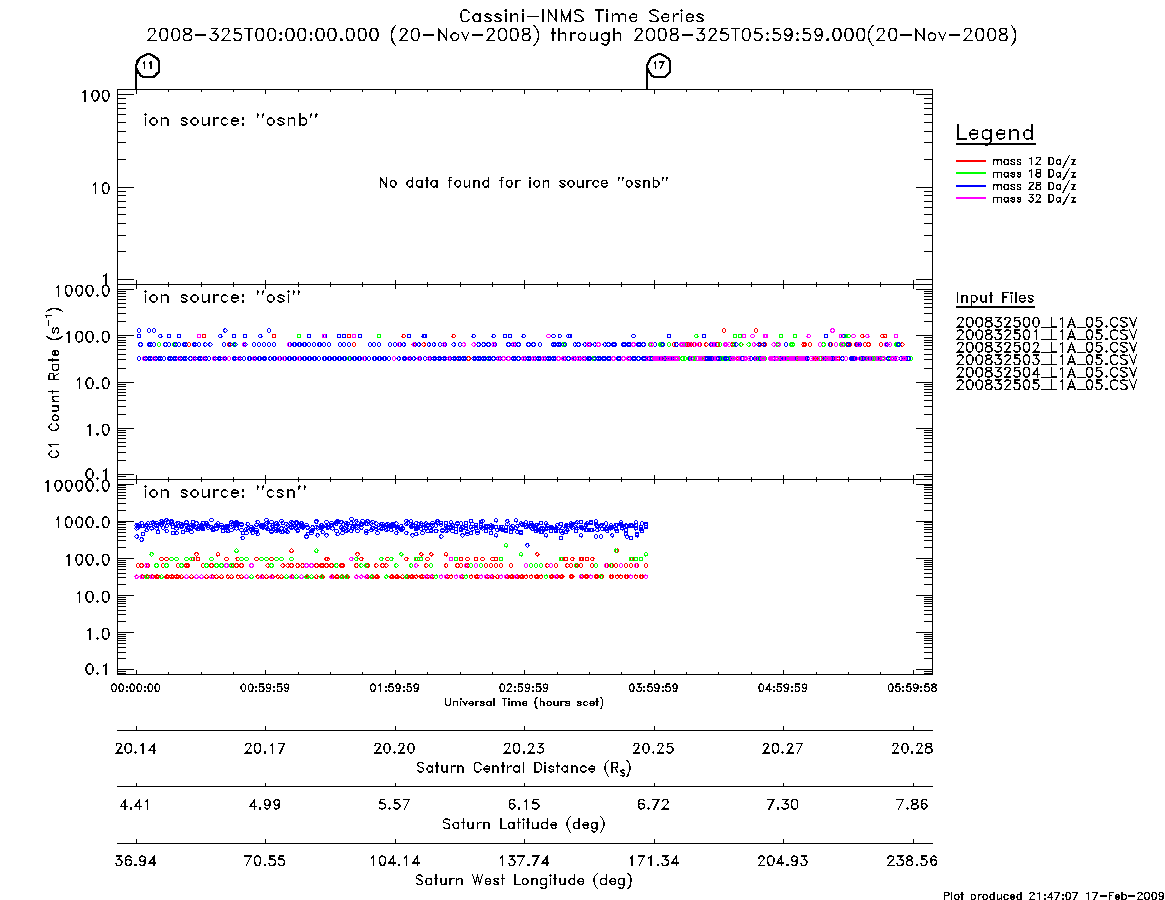Image resolution: width=1165 pixels, height=900 pixels.
Task: Click the 02:59:59 time tick label
Action: (524, 688)
